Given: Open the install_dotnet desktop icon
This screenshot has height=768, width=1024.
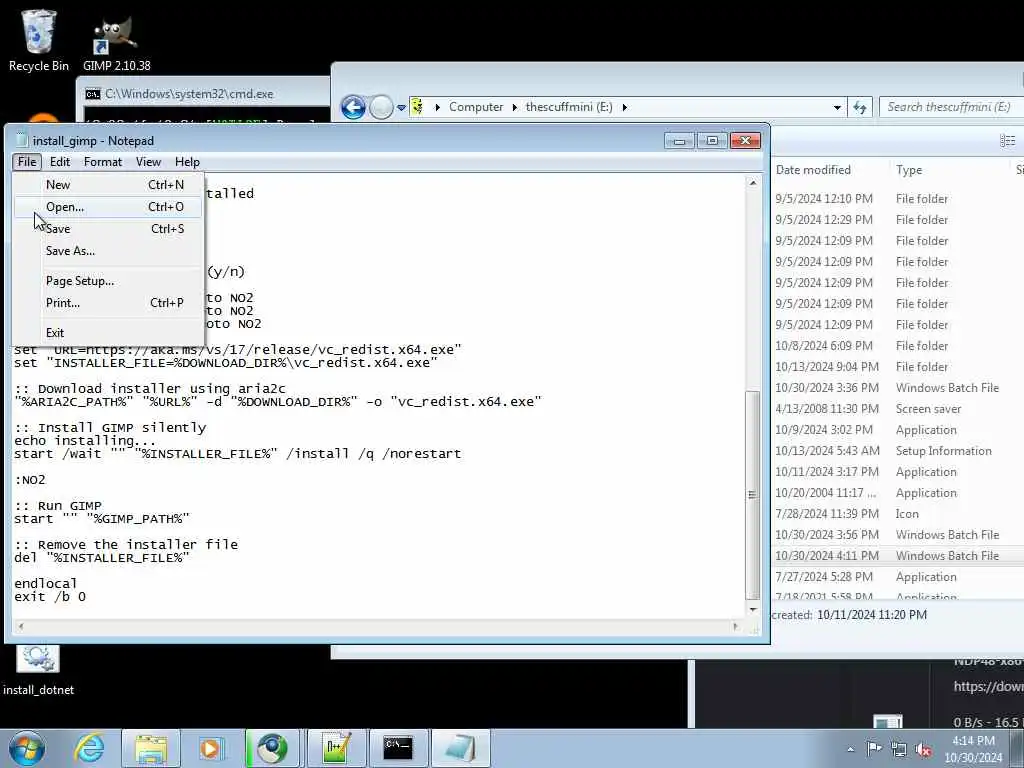Looking at the screenshot, I should 38,670.
